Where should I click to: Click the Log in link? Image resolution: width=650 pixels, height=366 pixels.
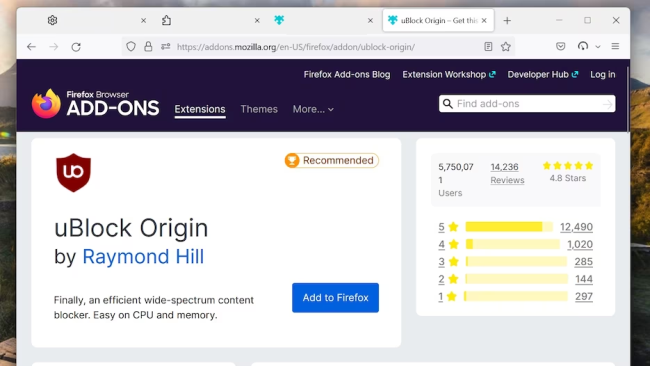pyautogui.click(x=603, y=75)
